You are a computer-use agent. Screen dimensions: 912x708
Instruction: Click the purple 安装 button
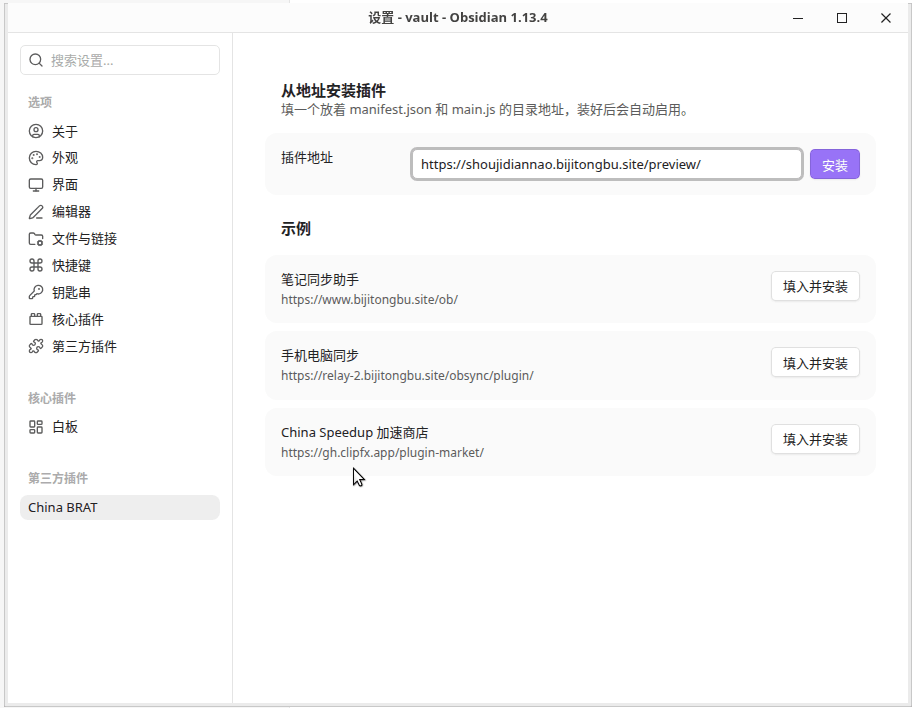point(835,165)
